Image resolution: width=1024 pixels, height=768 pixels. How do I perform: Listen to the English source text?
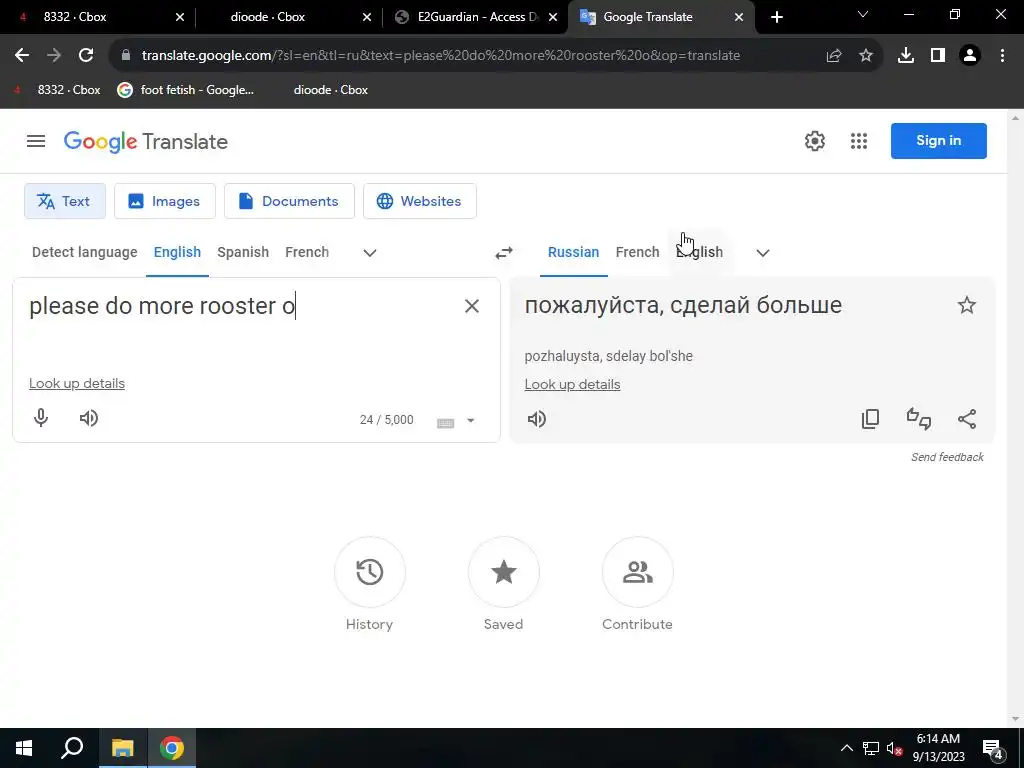pos(88,418)
